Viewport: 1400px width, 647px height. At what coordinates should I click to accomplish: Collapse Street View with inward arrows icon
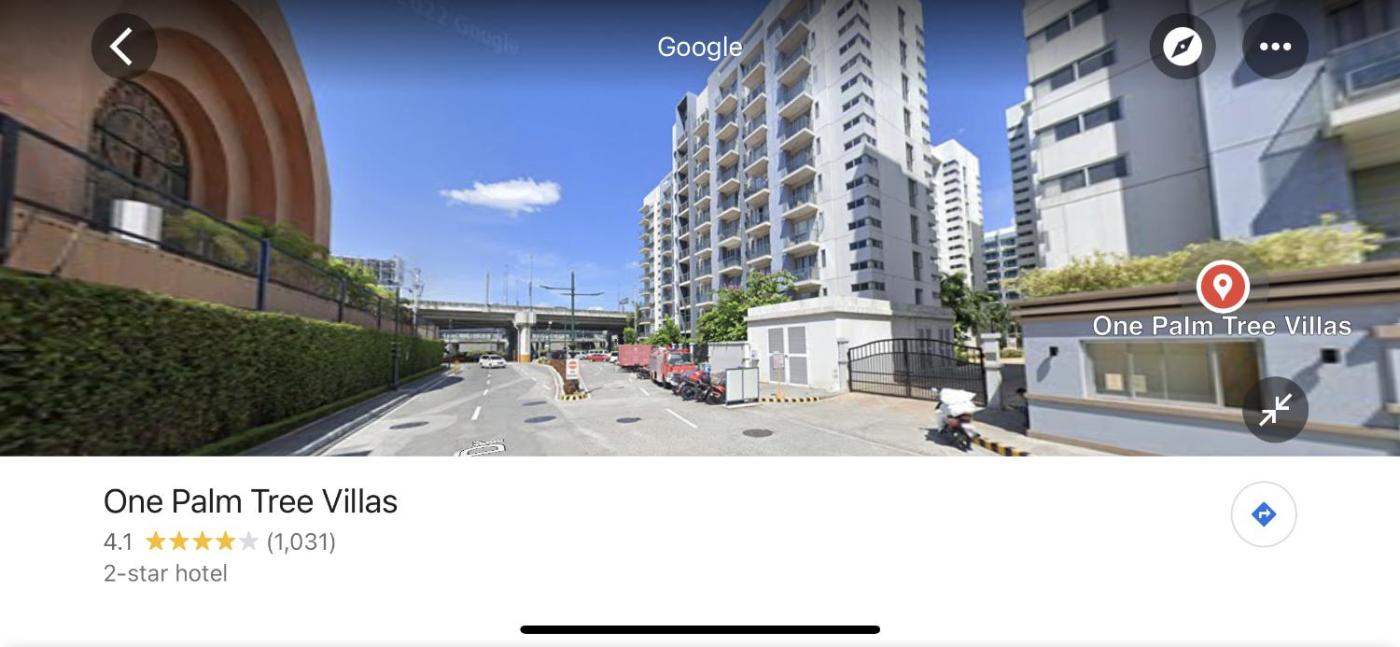click(x=1275, y=409)
